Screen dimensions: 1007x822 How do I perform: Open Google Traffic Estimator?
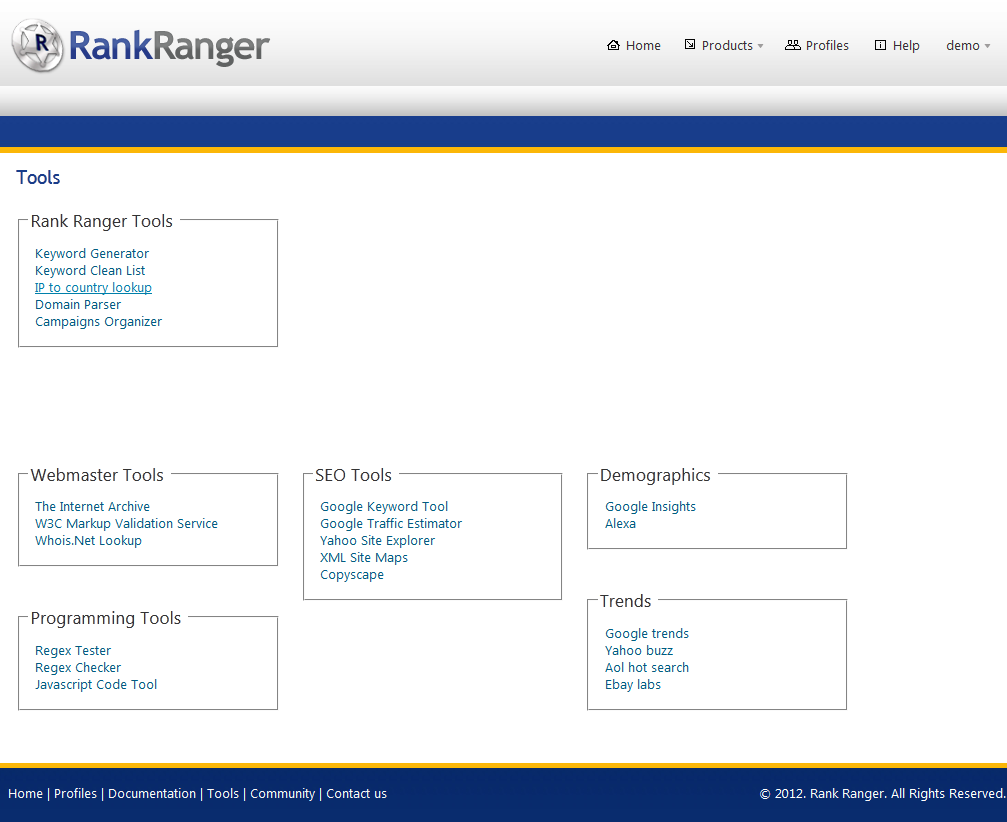click(390, 523)
